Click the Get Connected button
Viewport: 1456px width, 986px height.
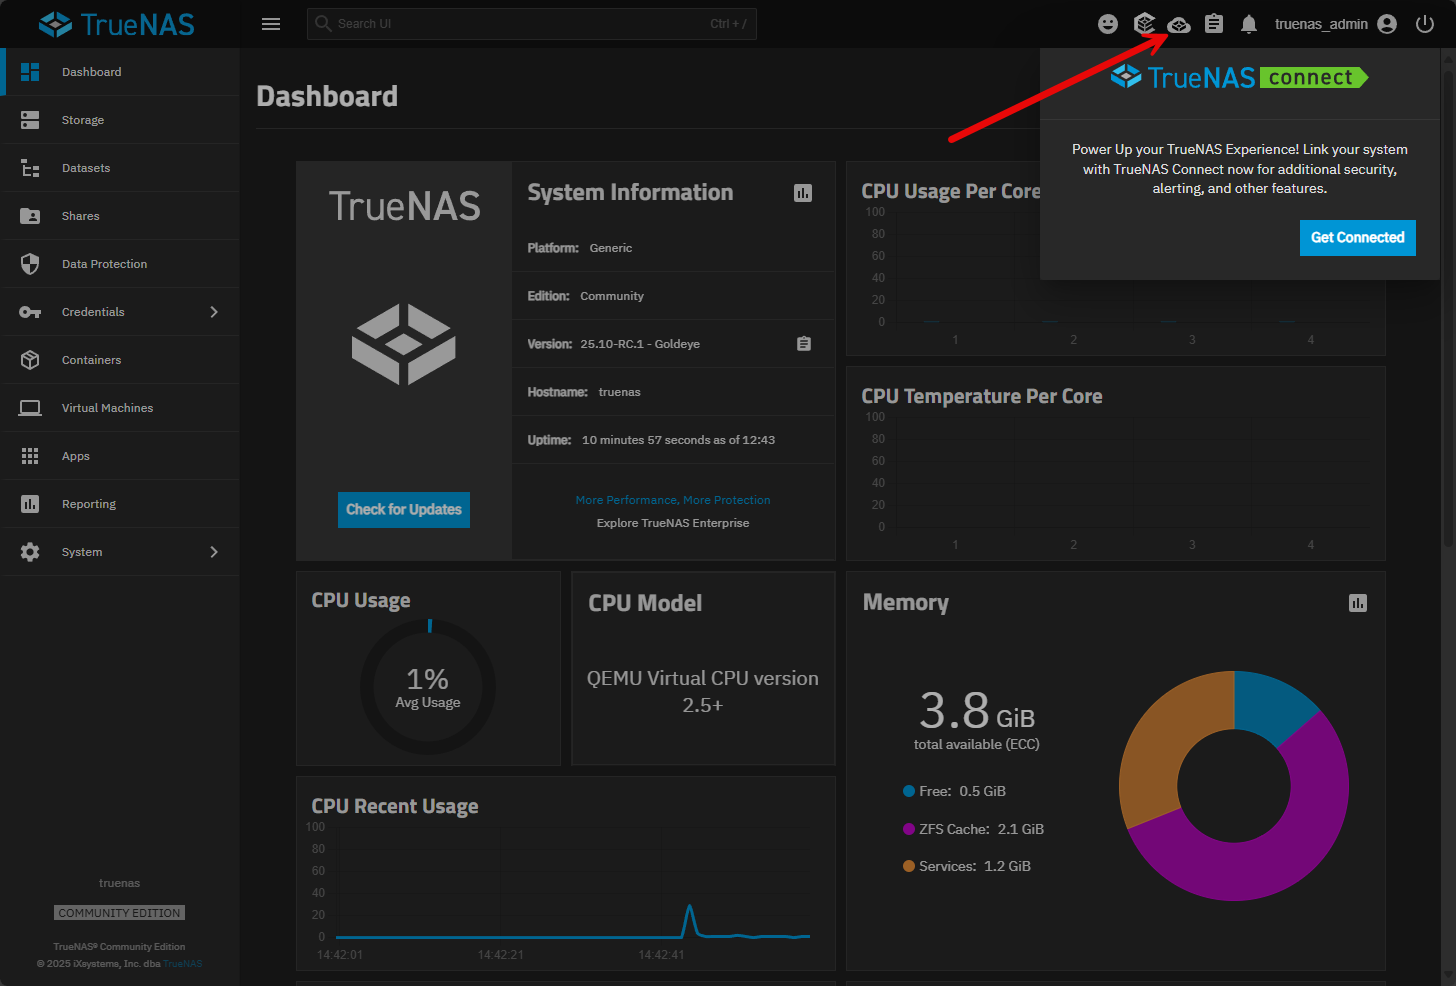1357,238
